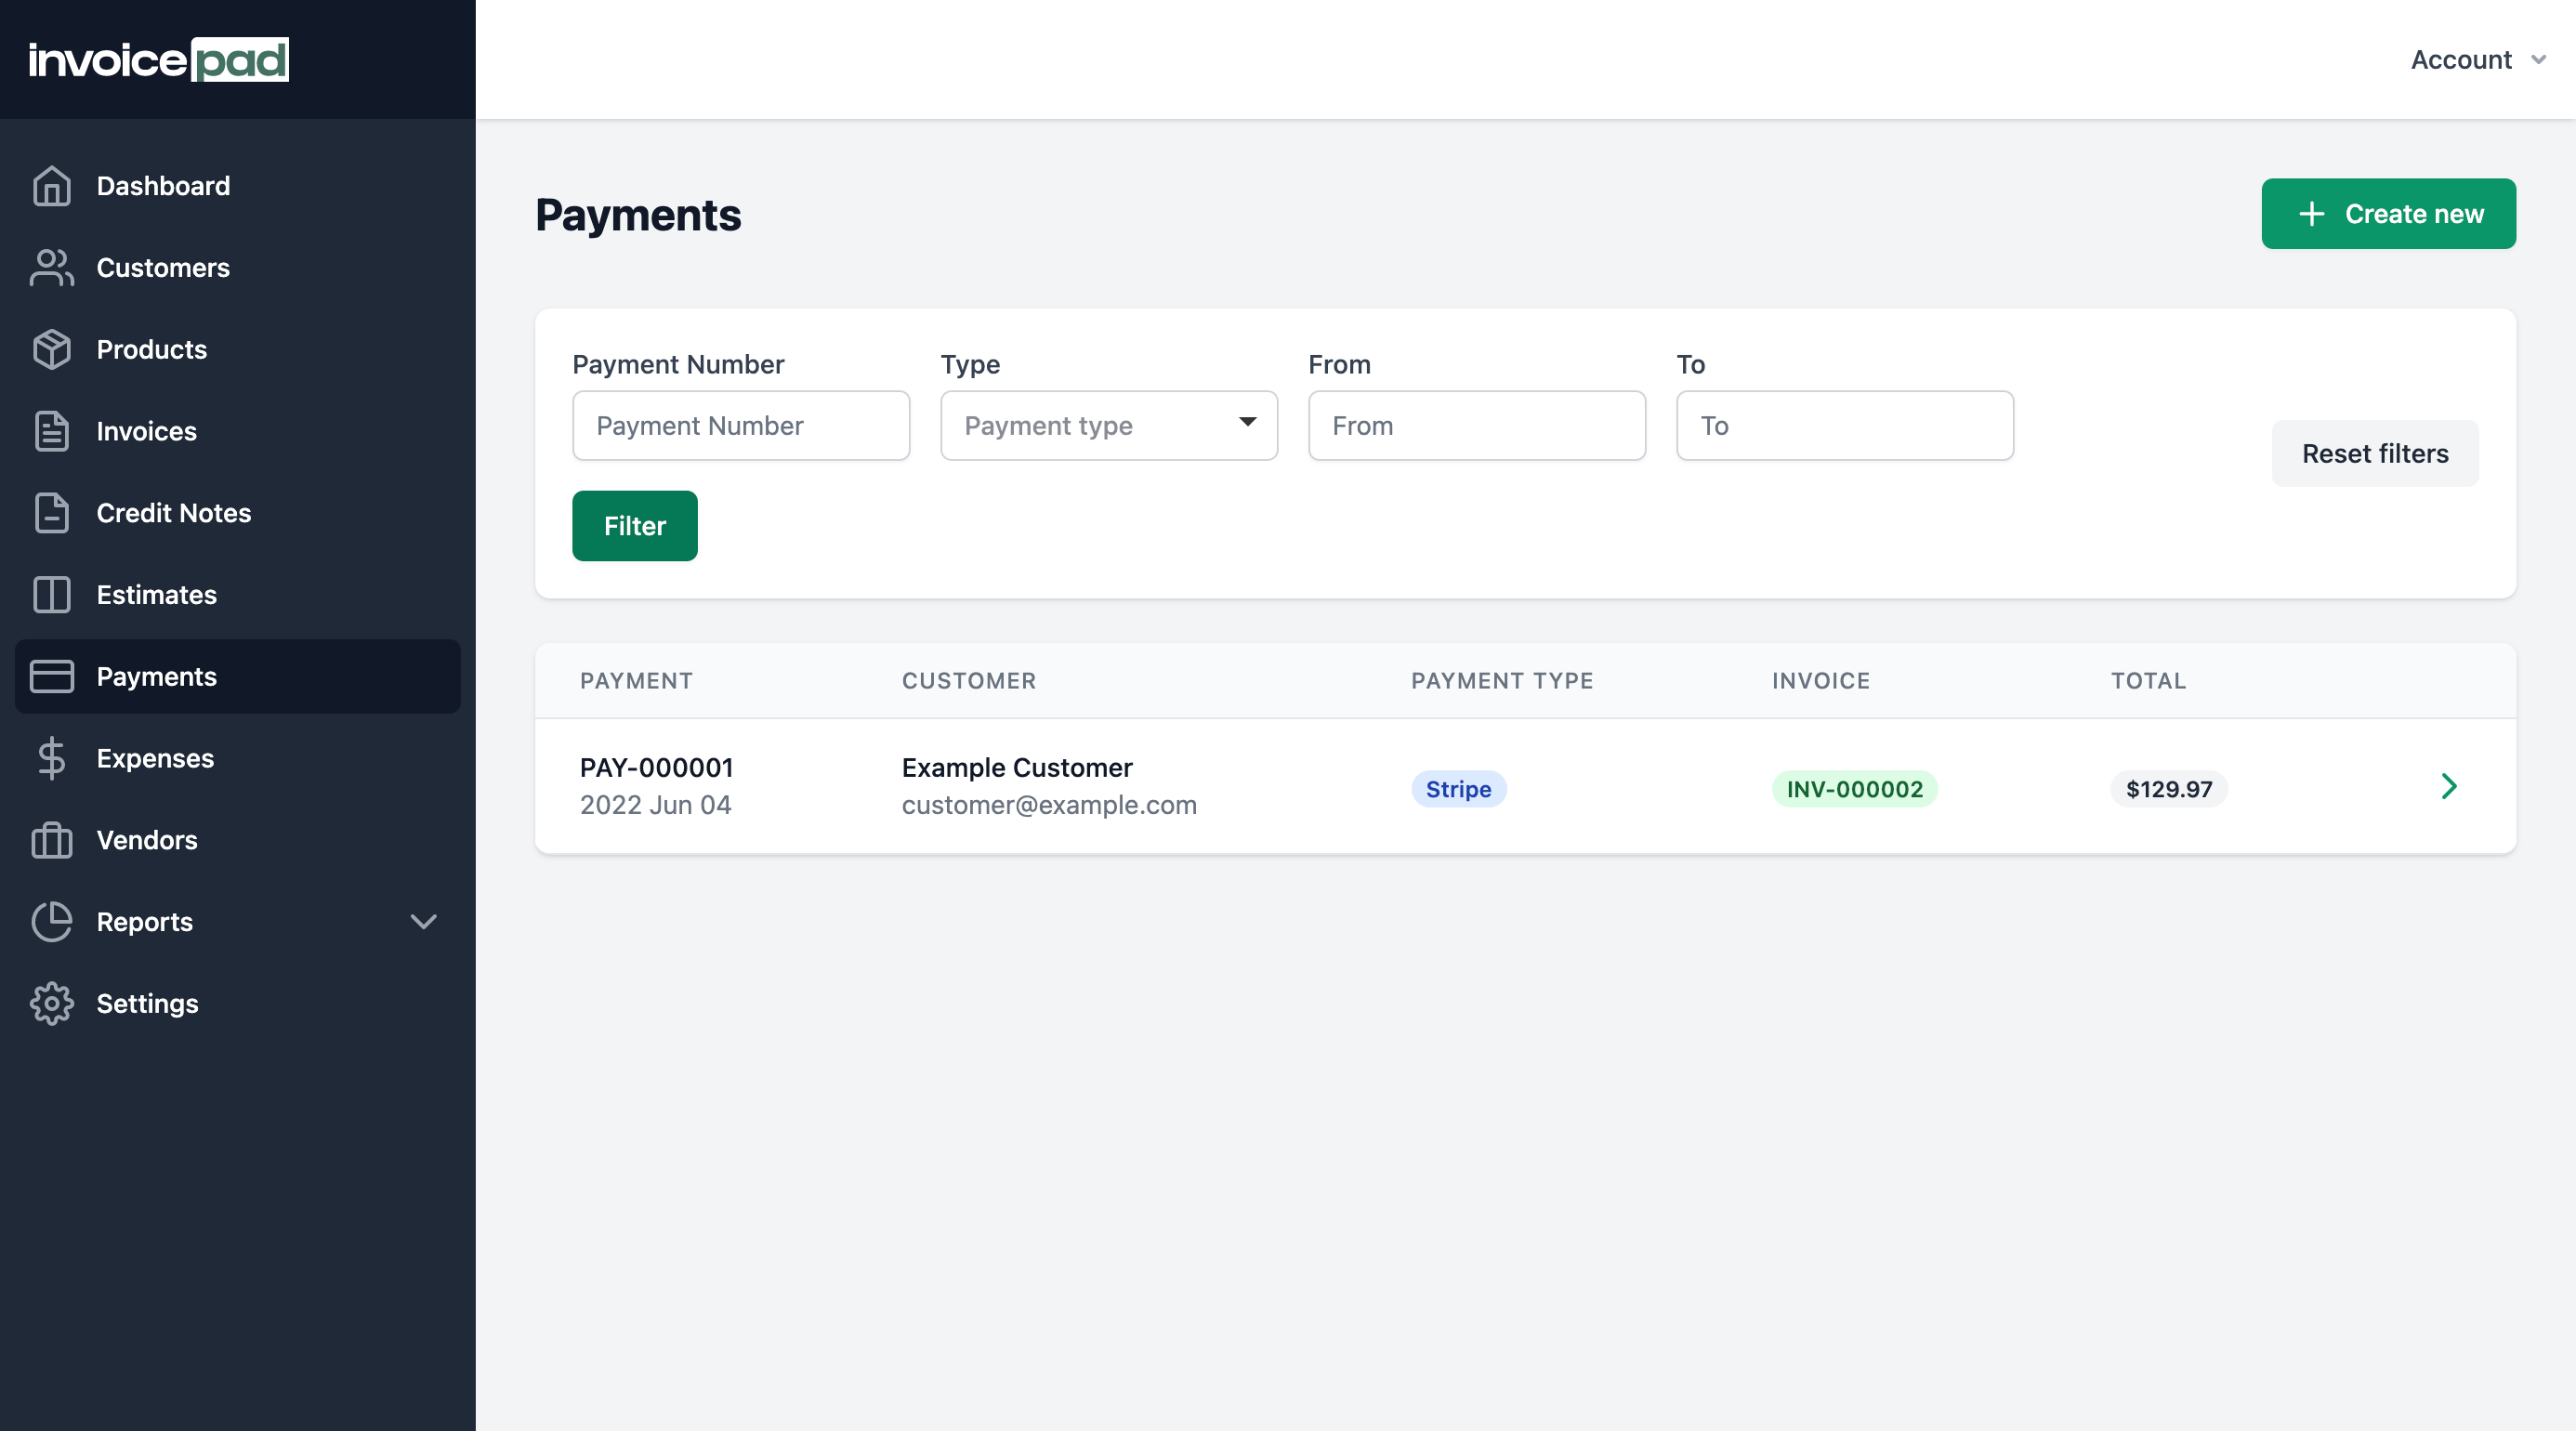2576x1431 pixels.
Task: Go to Expenses page
Action: pos(238,758)
